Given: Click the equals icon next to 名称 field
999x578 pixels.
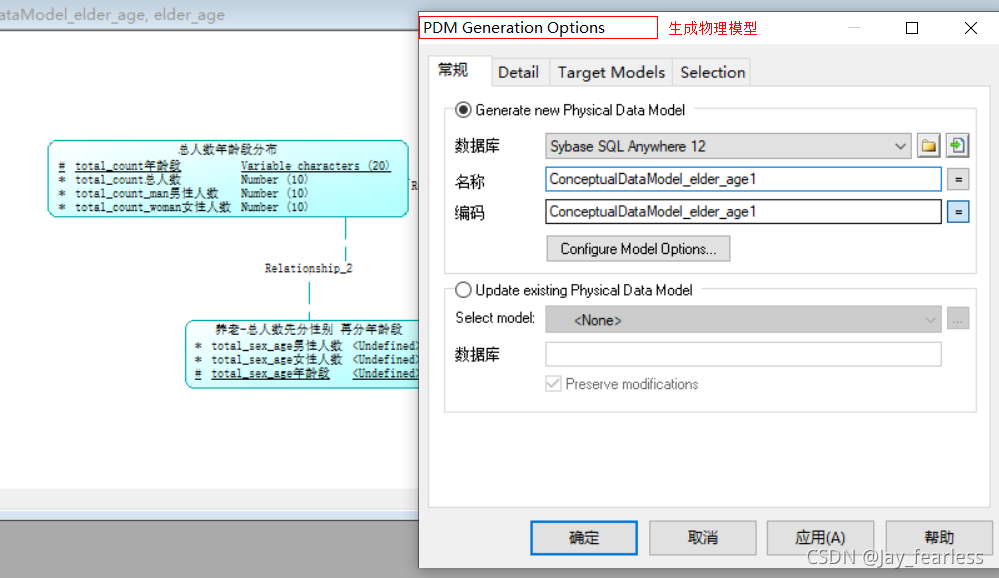Looking at the screenshot, I should coord(956,181).
